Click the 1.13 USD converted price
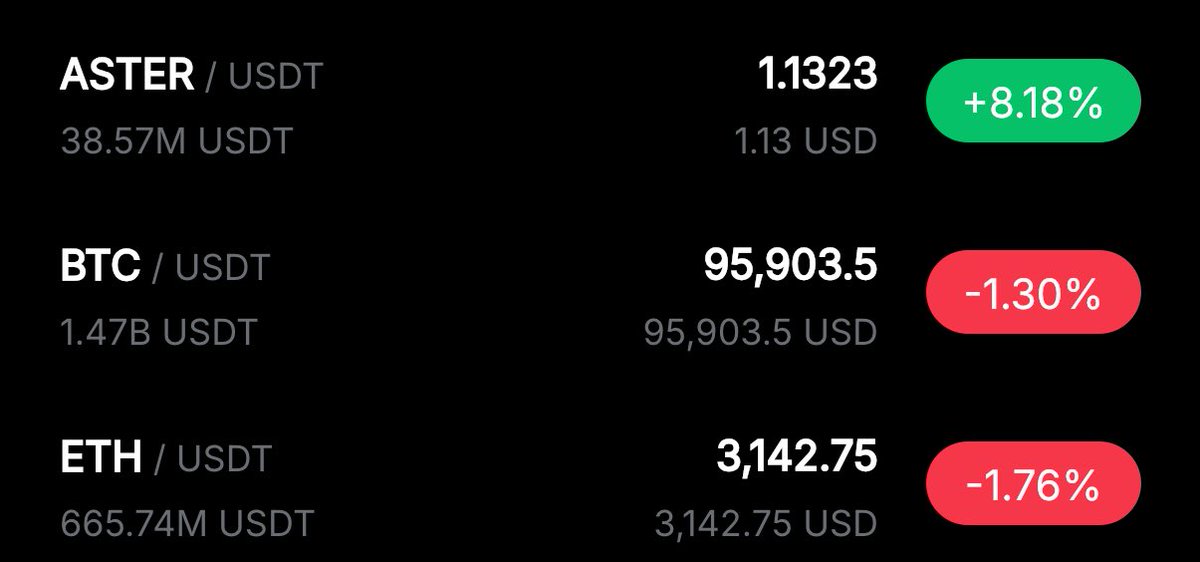Image resolution: width=1200 pixels, height=562 pixels. click(x=806, y=141)
